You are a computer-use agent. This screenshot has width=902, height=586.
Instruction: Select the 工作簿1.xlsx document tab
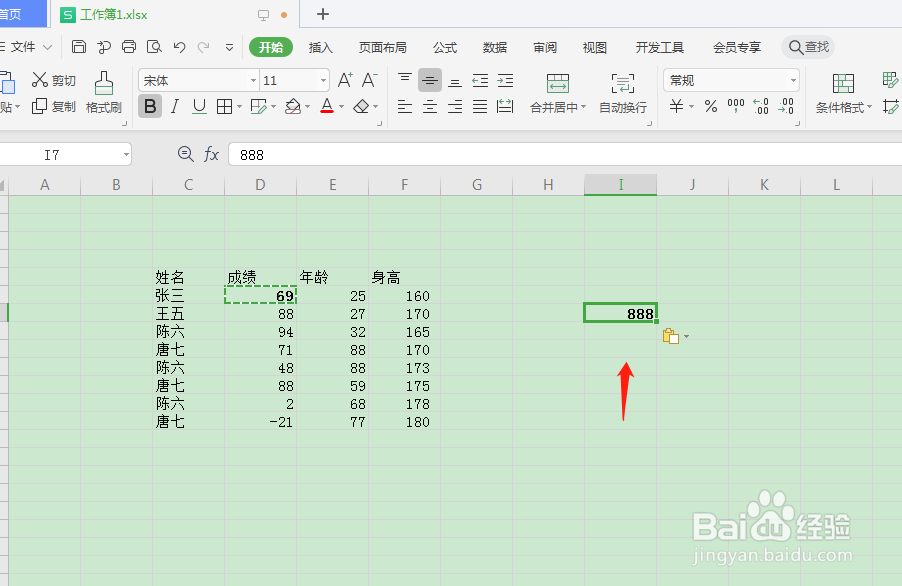(174, 14)
